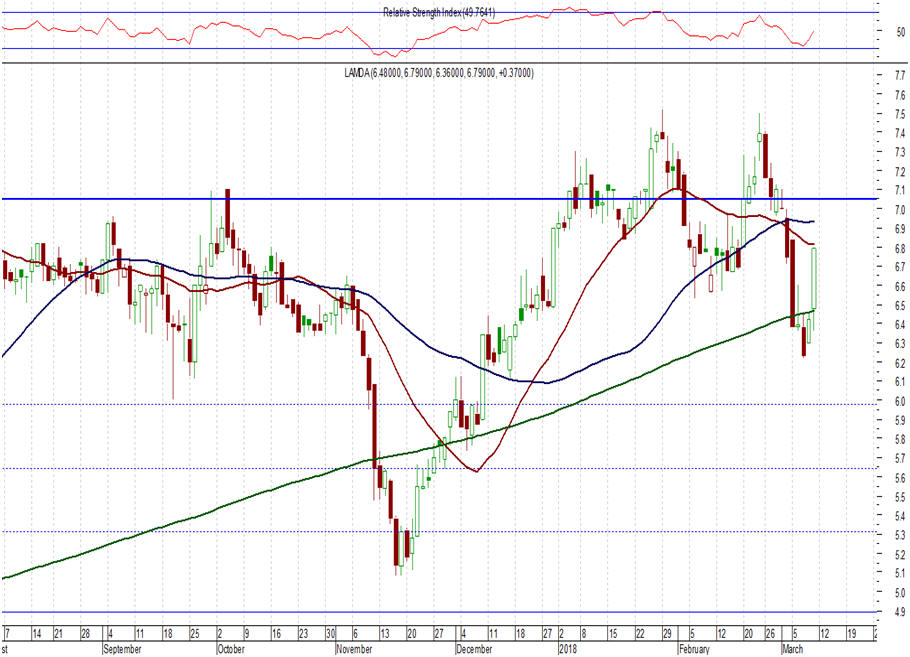This screenshot has height=657, width=910.
Task: Click price axis label 6.0
Action: point(900,401)
